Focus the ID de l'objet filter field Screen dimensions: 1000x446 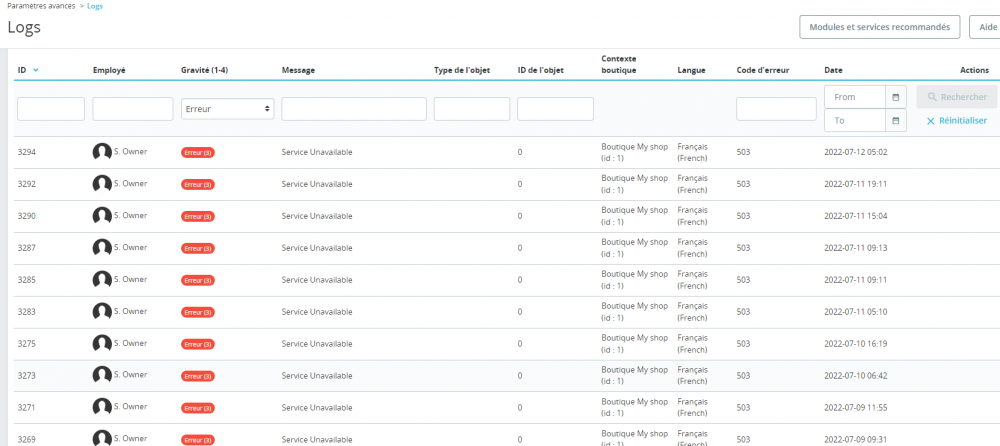click(555, 109)
